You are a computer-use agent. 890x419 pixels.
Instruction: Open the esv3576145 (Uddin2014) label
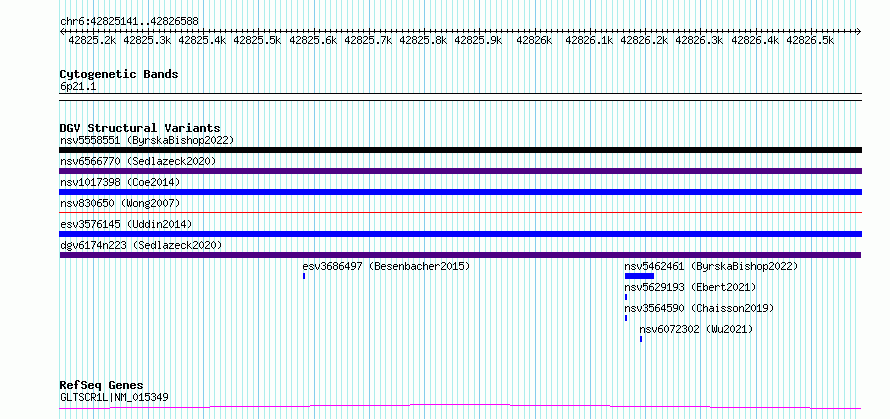click(126, 224)
